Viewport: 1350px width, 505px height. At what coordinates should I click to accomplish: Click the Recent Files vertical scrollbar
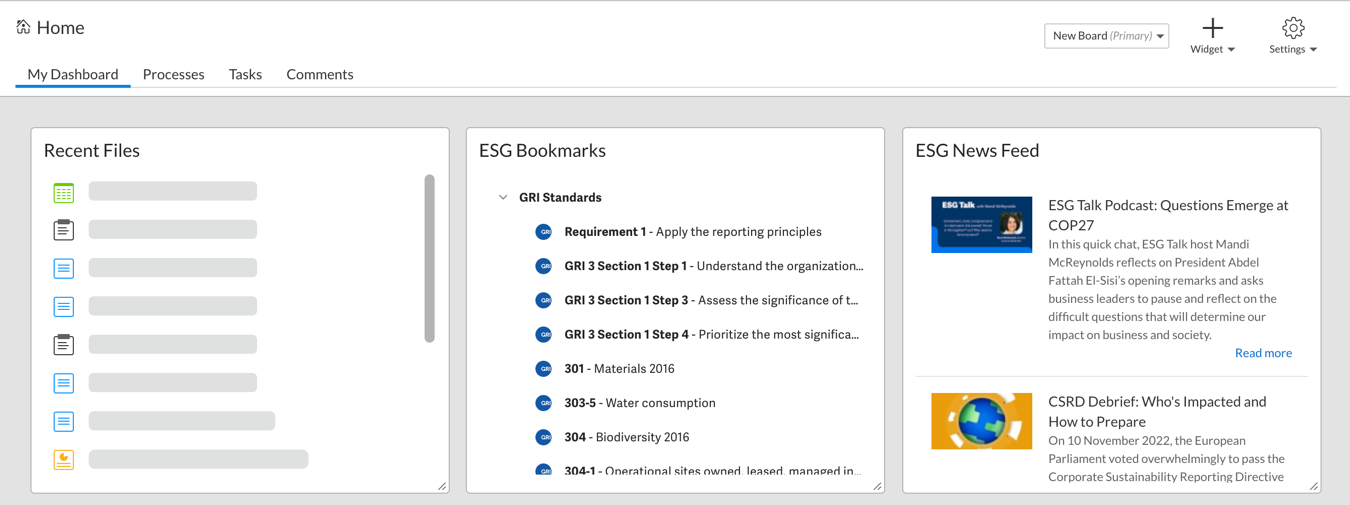[x=430, y=259]
